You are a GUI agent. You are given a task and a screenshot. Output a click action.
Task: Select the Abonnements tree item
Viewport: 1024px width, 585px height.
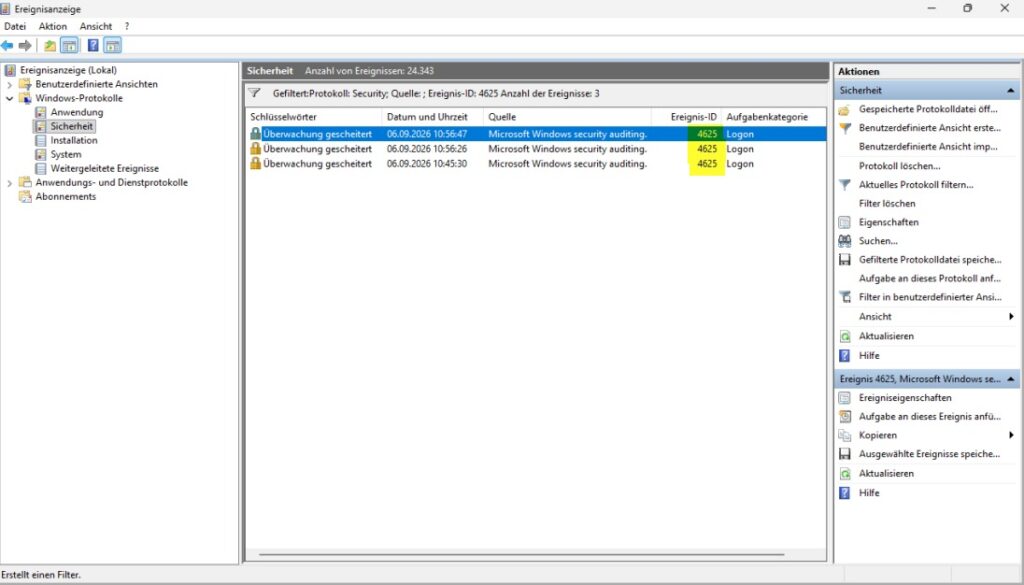coord(65,197)
